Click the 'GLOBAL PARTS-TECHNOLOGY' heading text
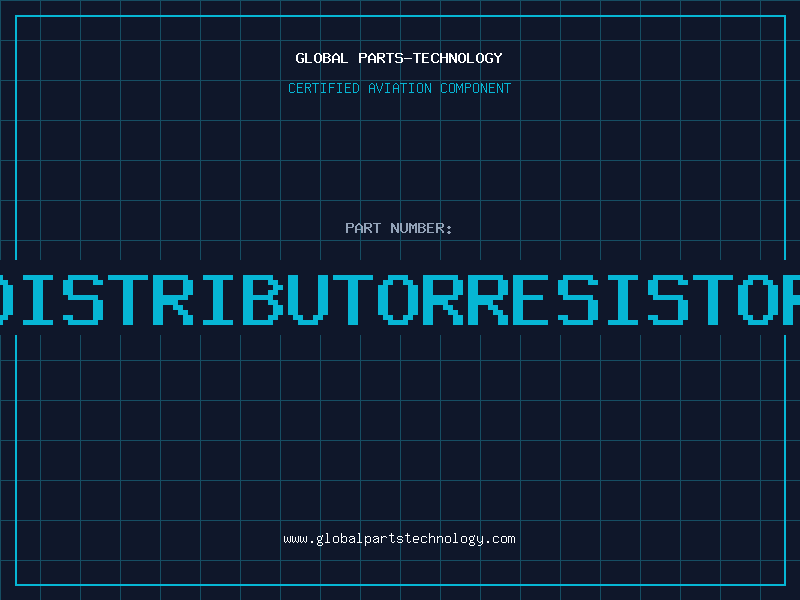Image resolution: width=800 pixels, height=600 pixels. point(399,58)
